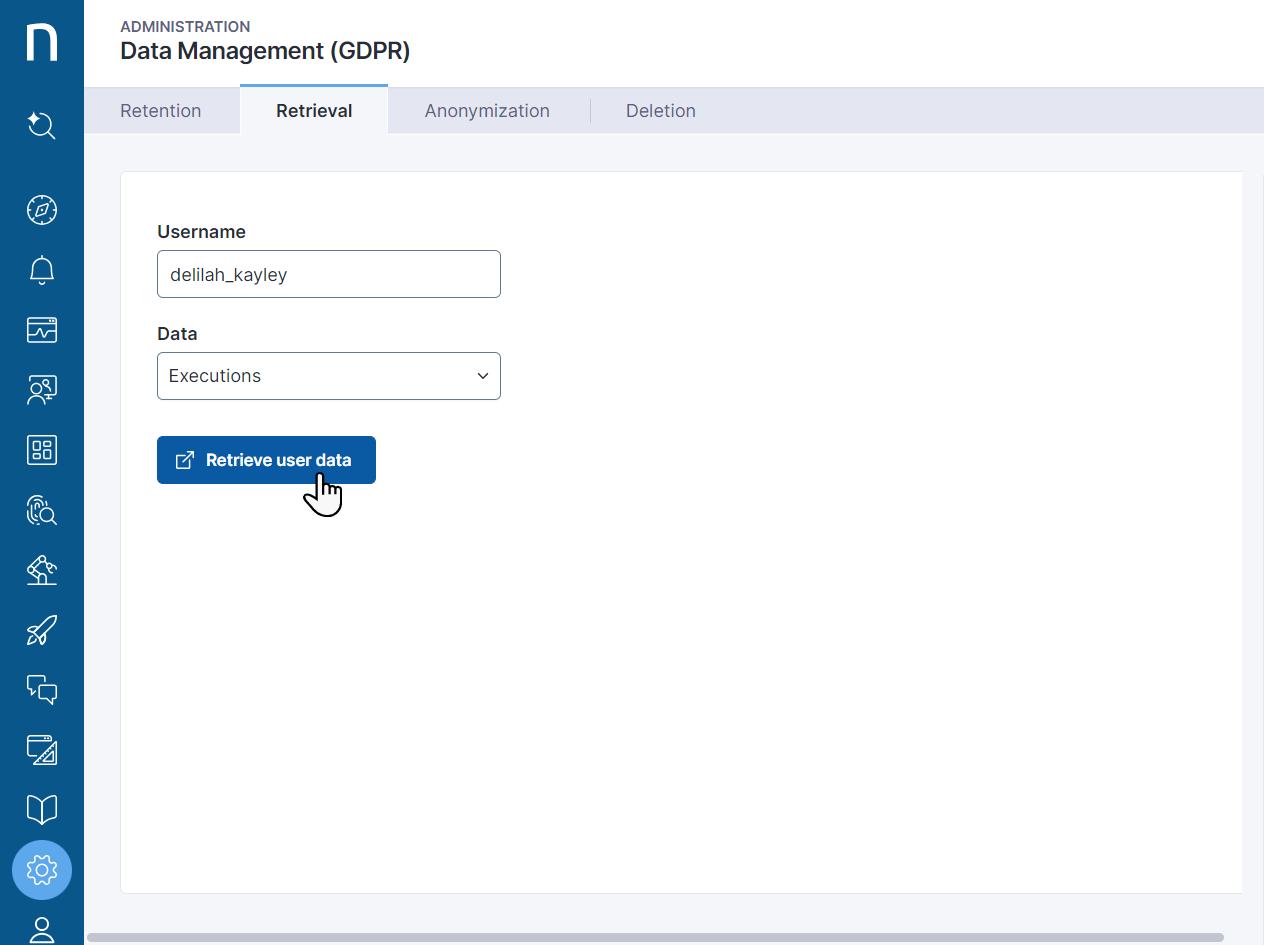Screen dimensions: 1264x945
Task: Open the book documentation icon
Action: pyautogui.click(x=42, y=810)
